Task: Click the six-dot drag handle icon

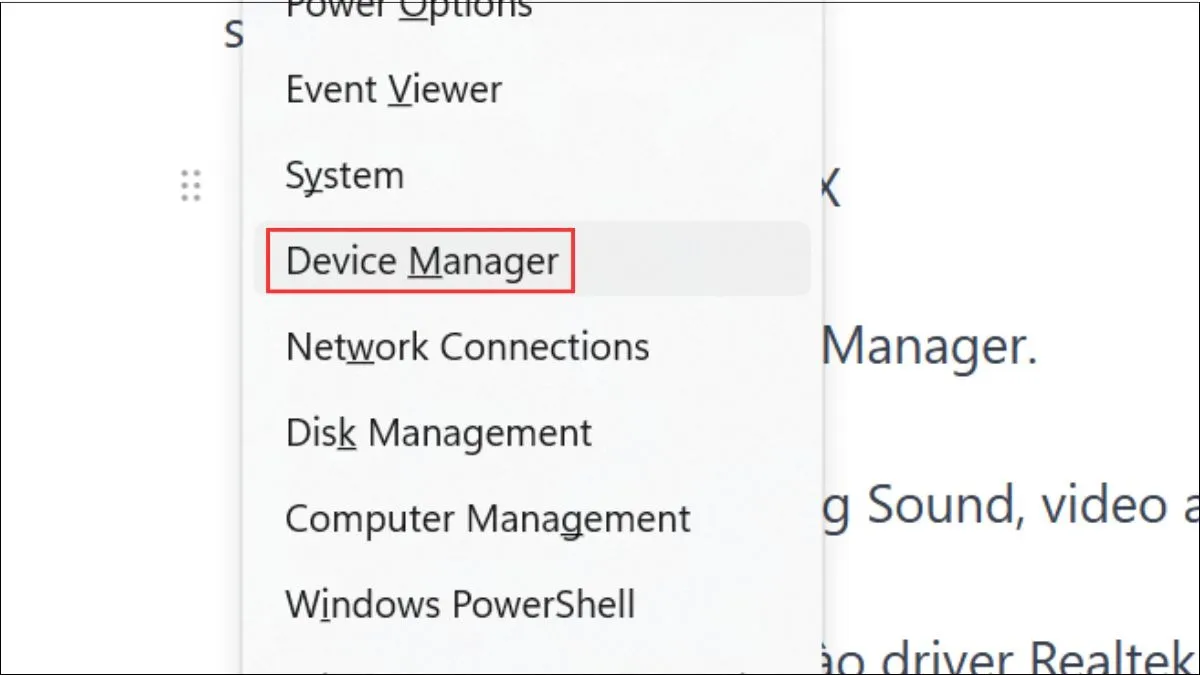Action: tap(190, 186)
